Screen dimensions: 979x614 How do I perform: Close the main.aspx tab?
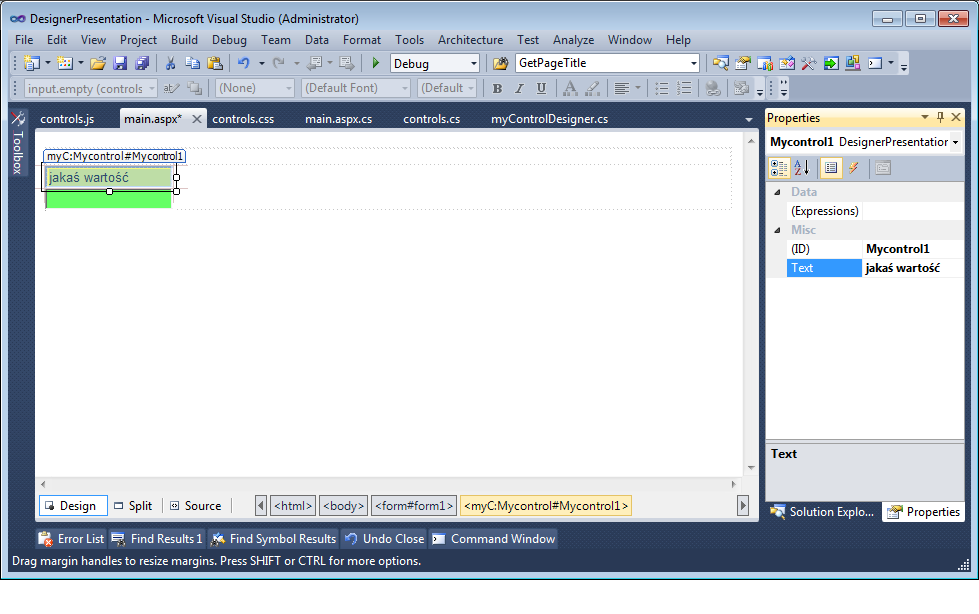[196, 119]
